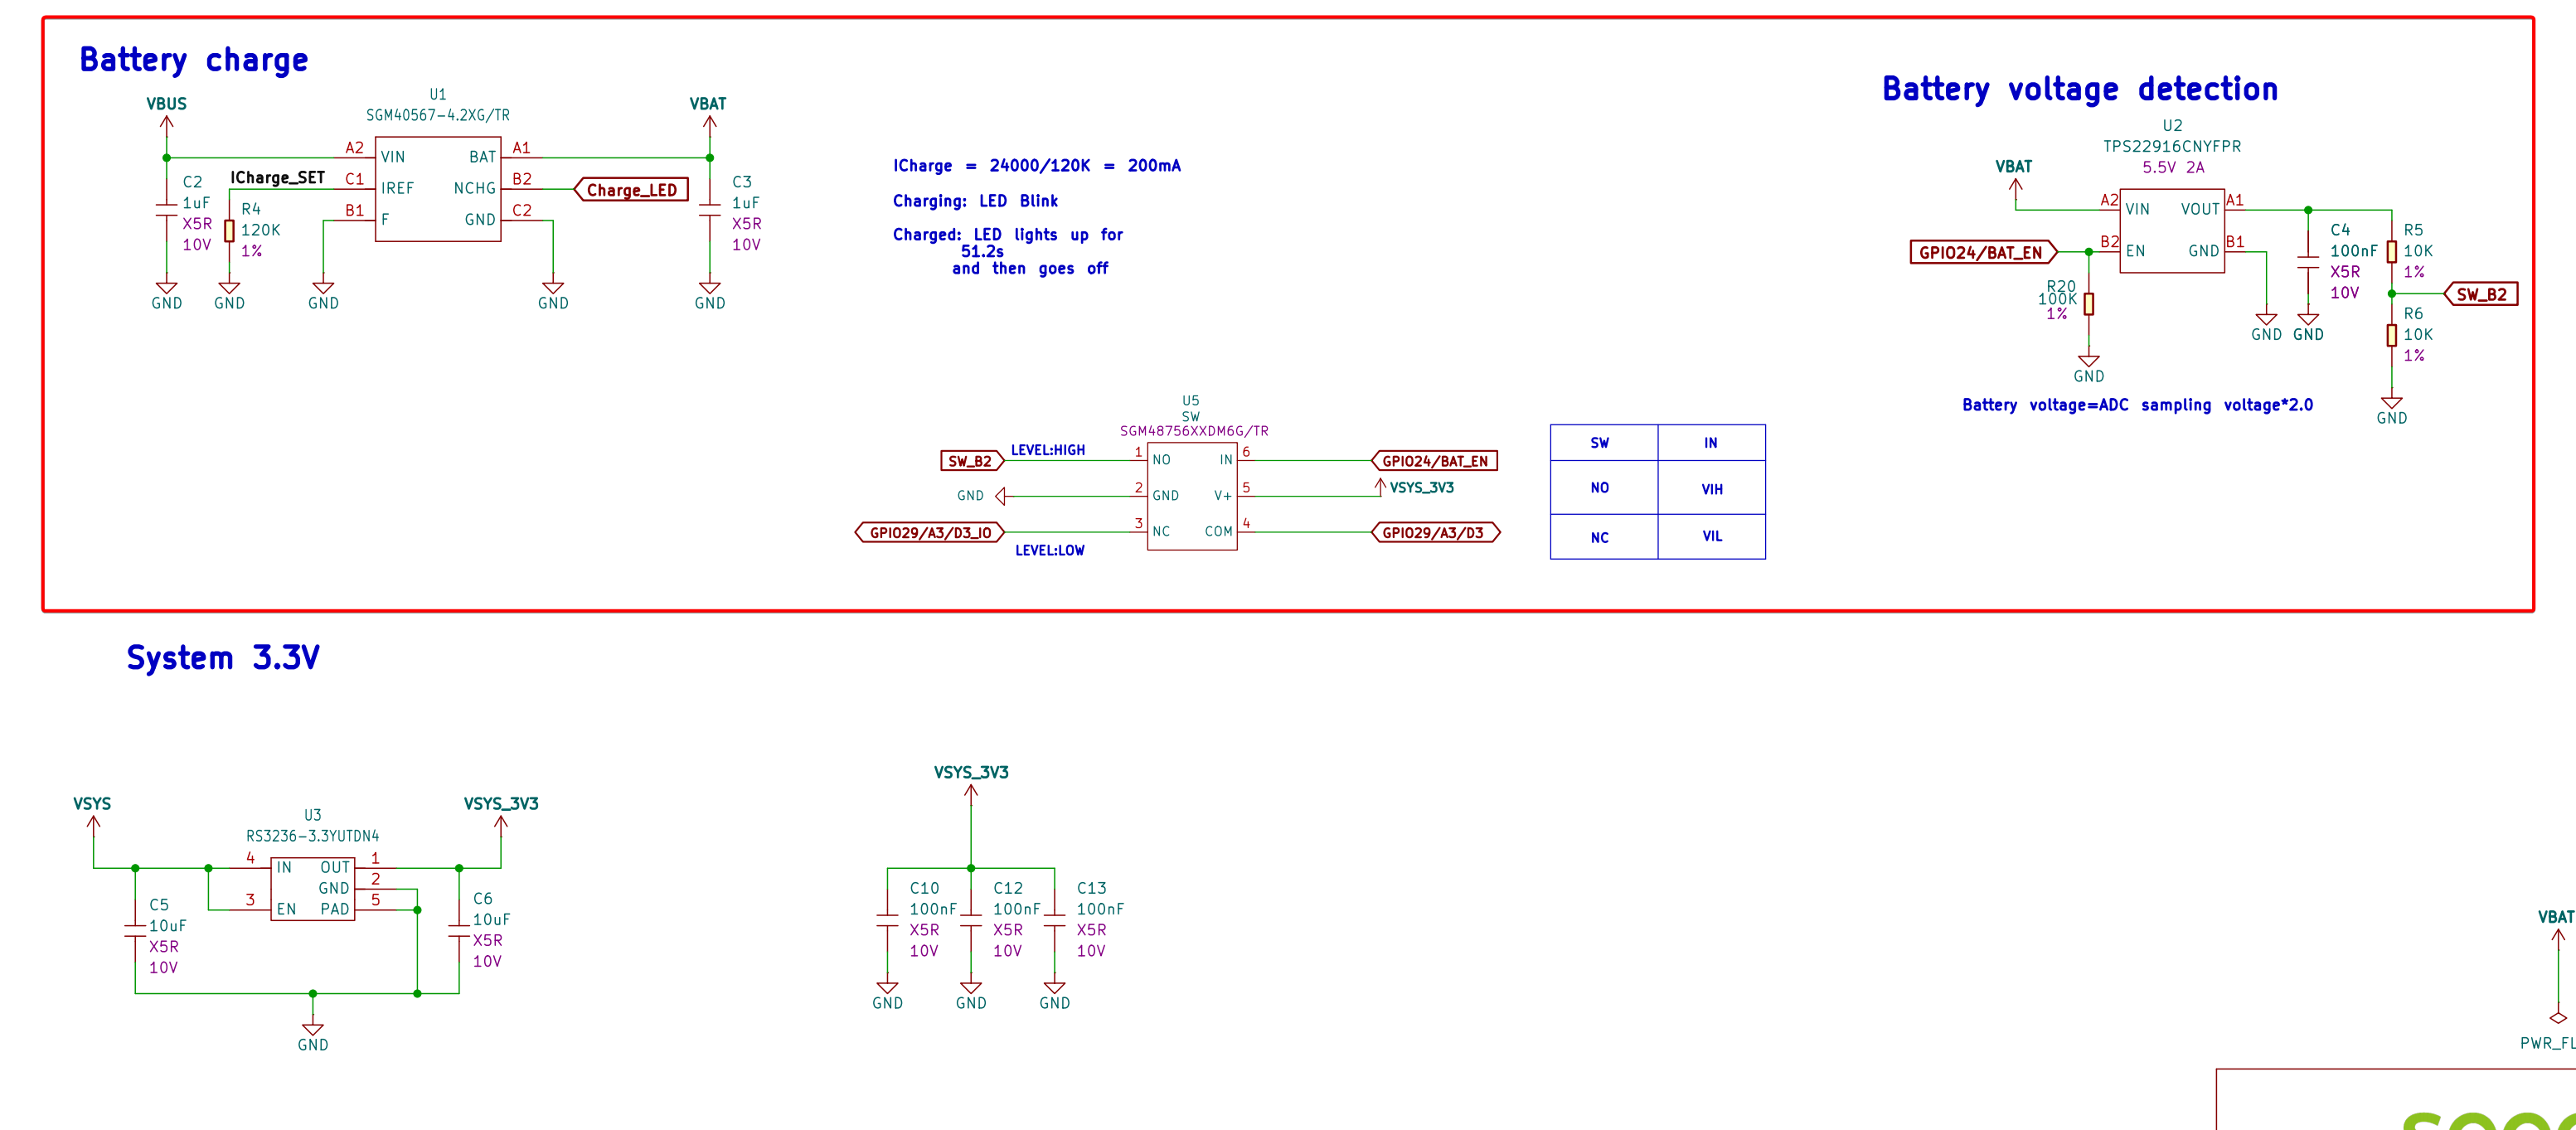Click the 'Battery voltage detection' heading
The height and width of the screenshot is (1130, 2576).
[2080, 89]
